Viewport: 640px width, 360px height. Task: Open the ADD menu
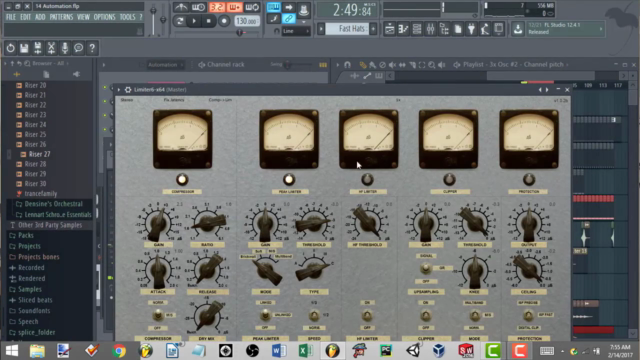(40, 17)
